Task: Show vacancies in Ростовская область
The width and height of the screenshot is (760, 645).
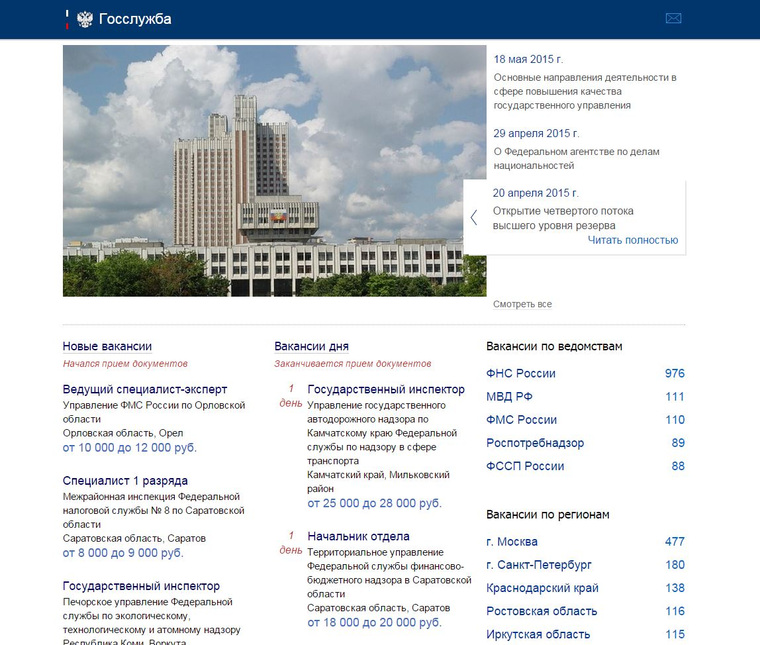Action: click(542, 611)
